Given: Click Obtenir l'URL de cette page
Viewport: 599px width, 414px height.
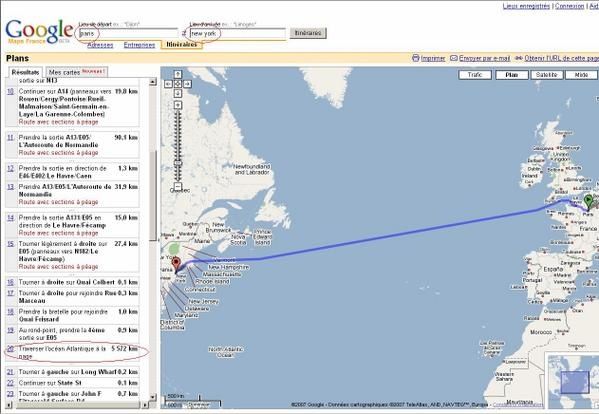Looking at the screenshot, I should pos(562,58).
